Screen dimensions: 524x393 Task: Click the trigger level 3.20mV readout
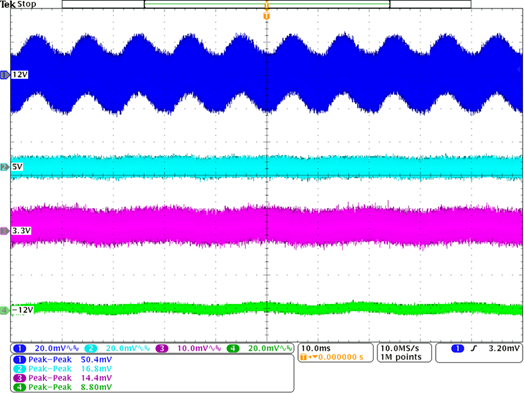(504, 349)
